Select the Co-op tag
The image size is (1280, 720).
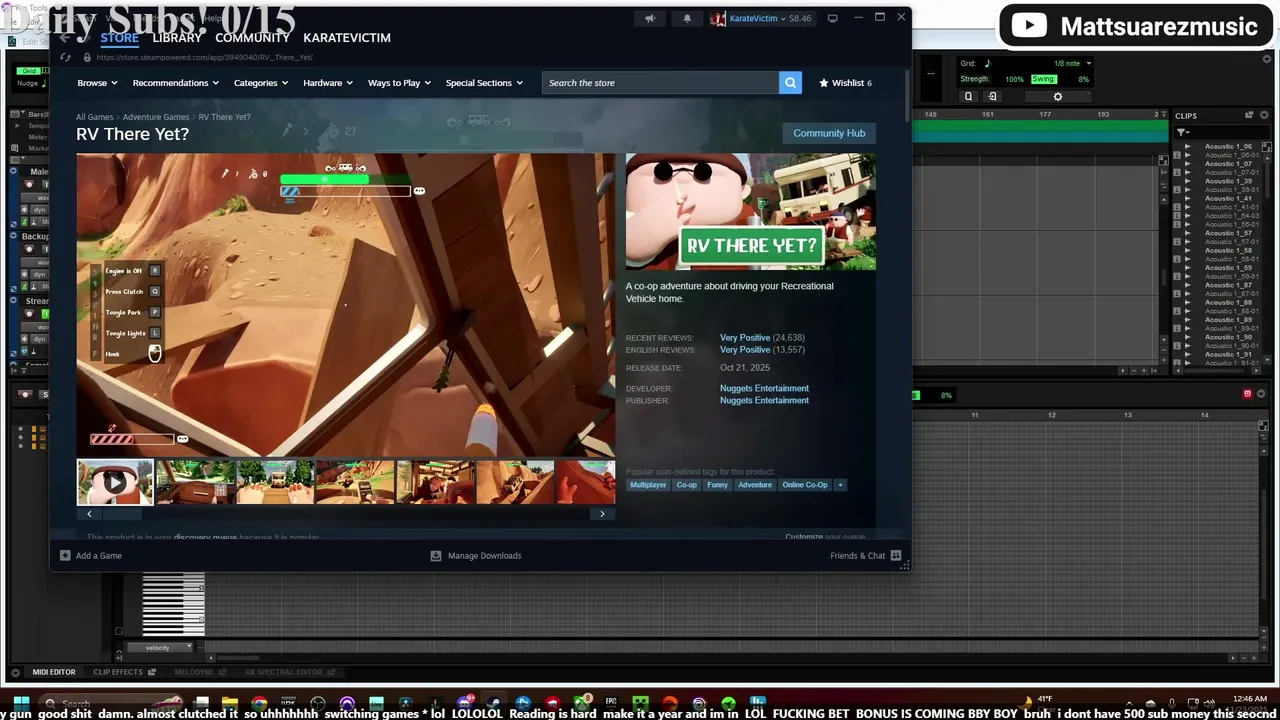pyautogui.click(x=686, y=485)
